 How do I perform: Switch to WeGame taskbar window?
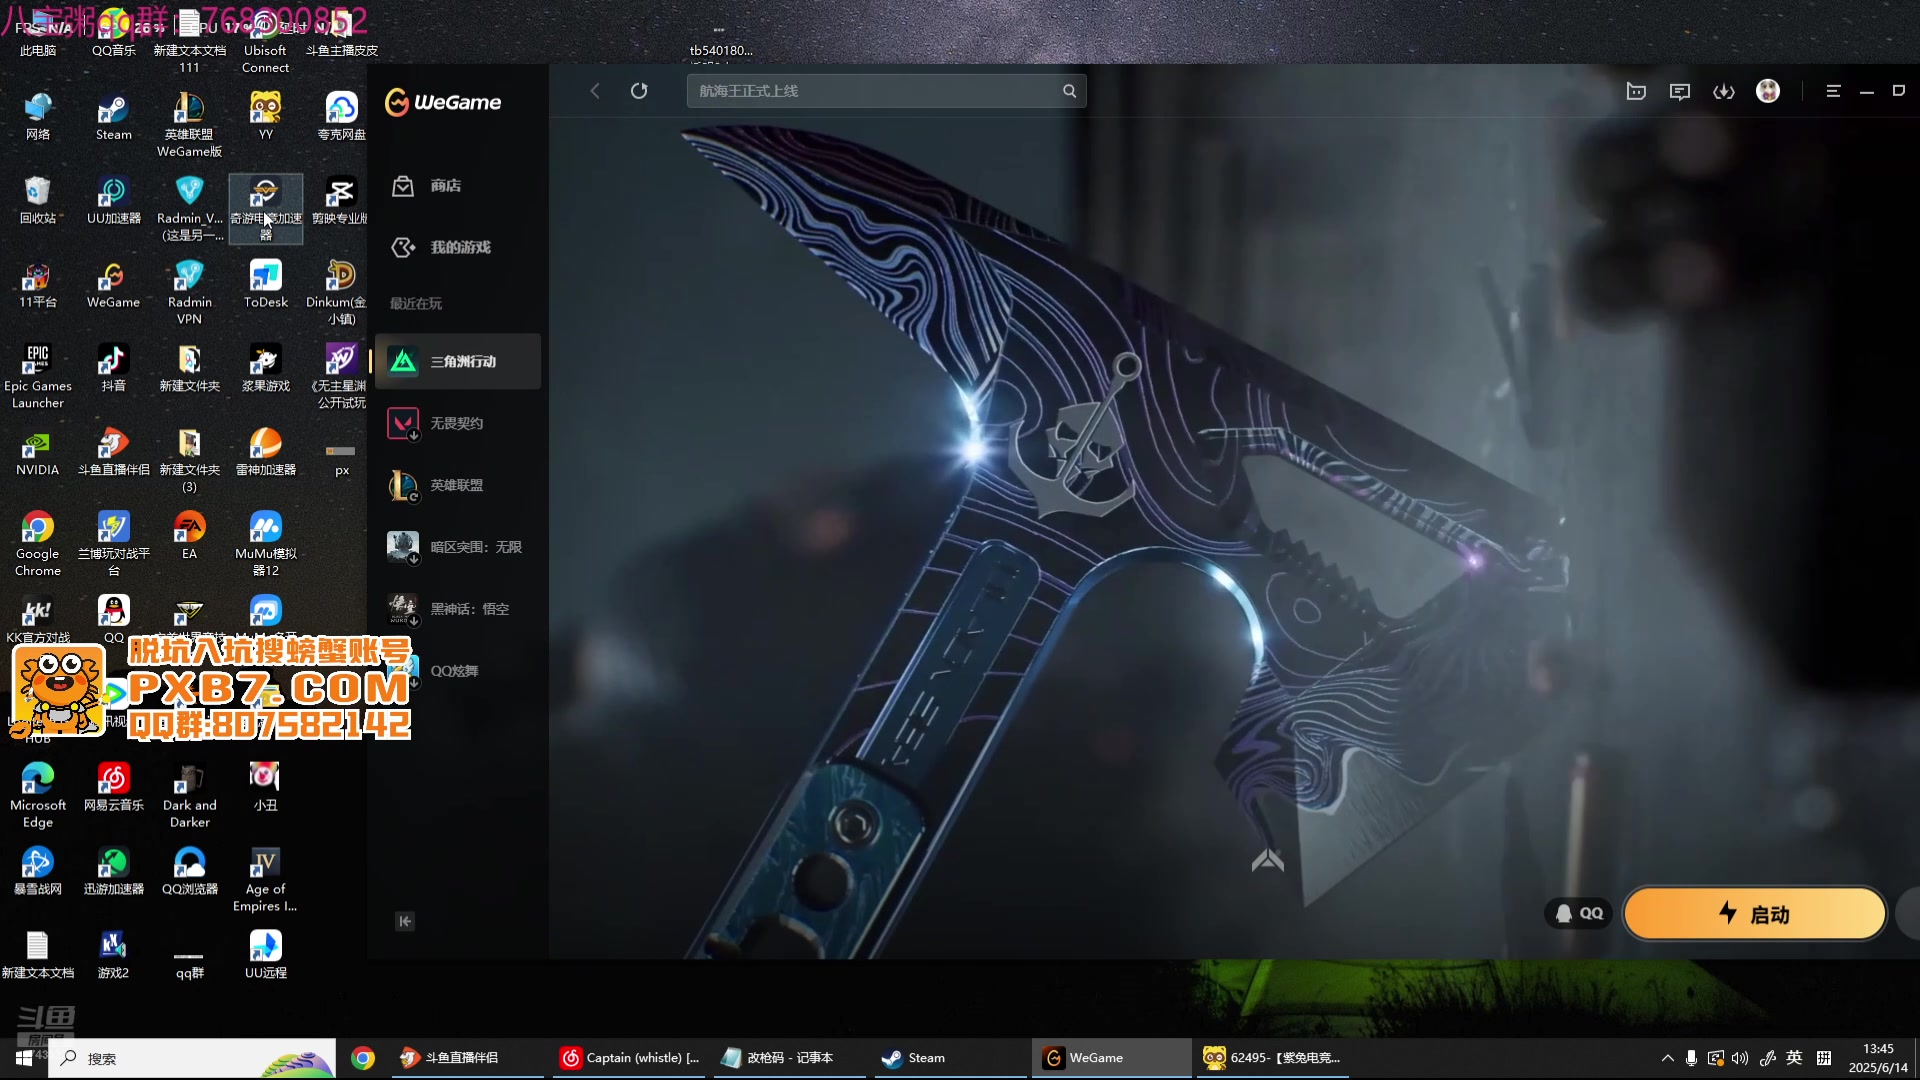tap(1112, 1058)
